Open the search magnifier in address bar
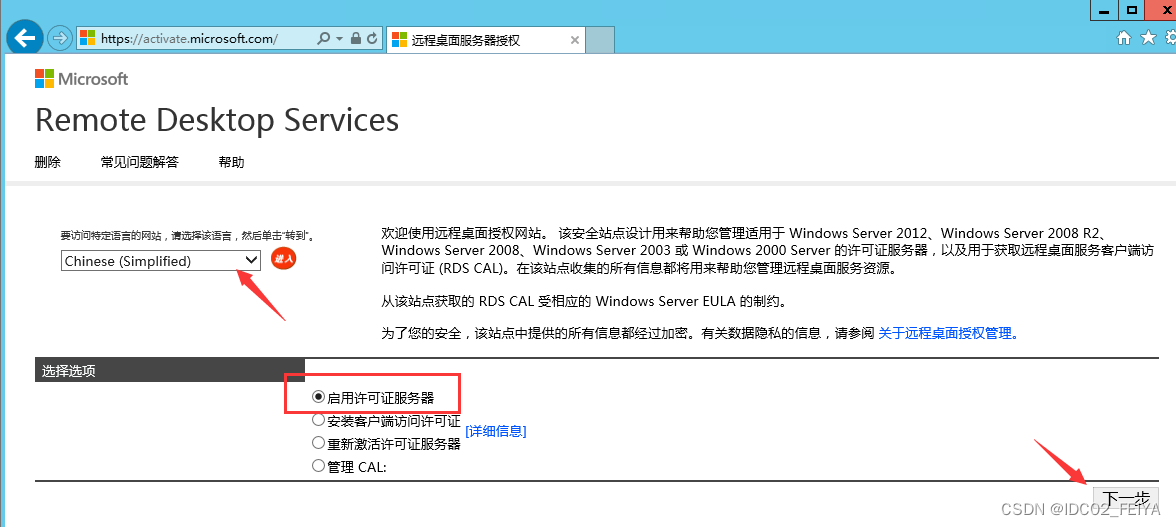Screen dimensions: 1176x527 323,37
